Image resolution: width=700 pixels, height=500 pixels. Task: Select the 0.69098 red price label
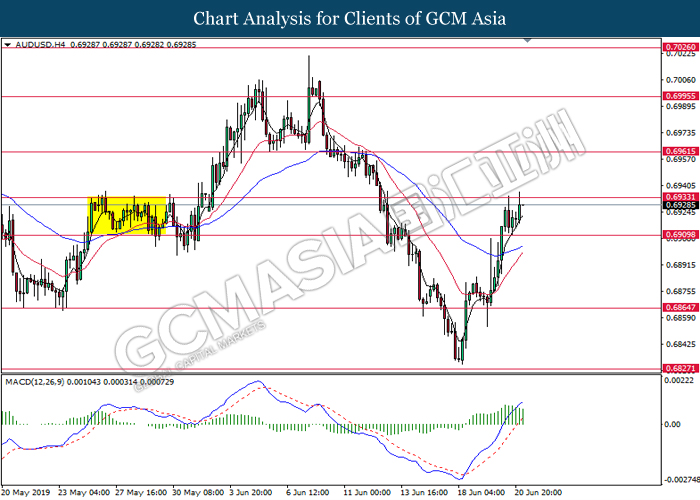[680, 235]
